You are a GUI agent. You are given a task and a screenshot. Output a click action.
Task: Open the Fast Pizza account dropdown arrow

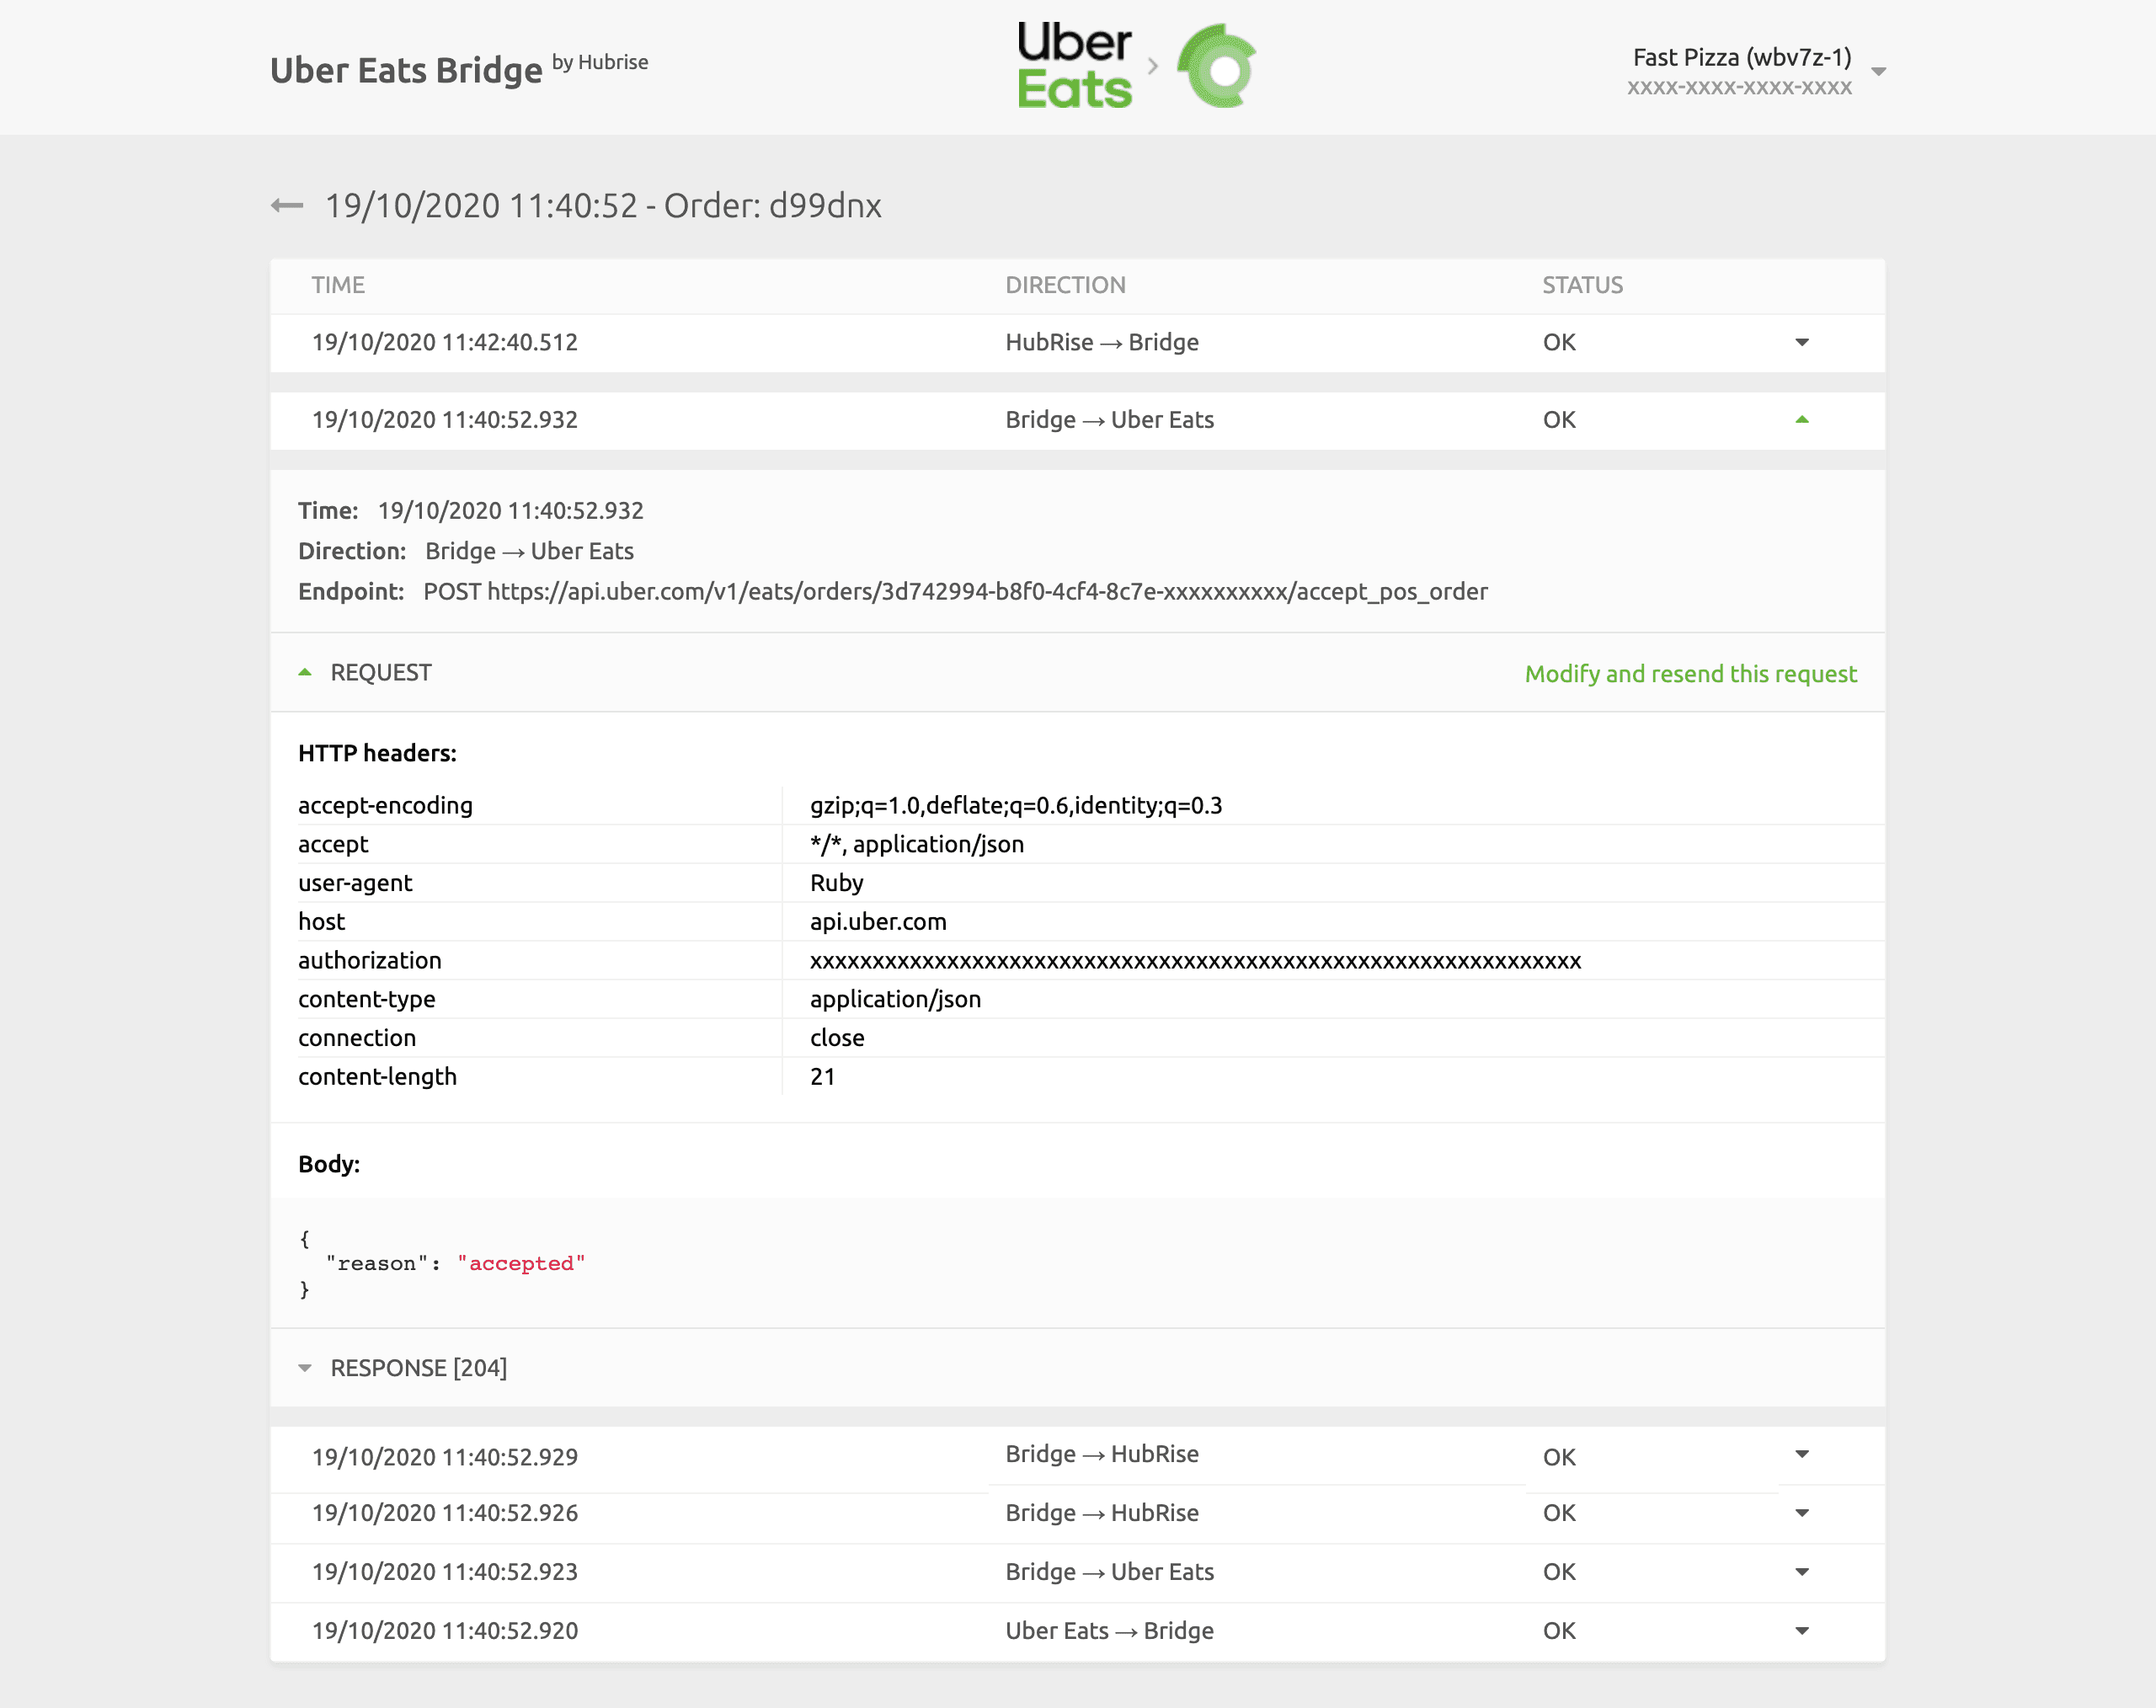1879,72
